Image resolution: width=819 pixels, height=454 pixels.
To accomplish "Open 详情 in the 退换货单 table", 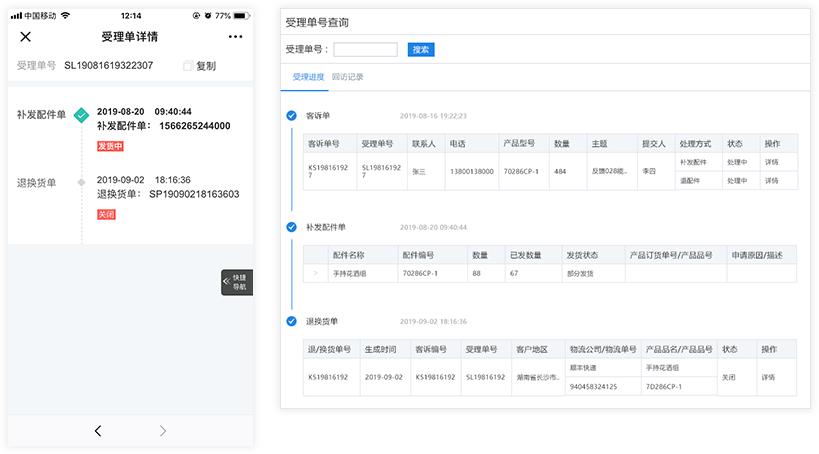I will [768, 377].
